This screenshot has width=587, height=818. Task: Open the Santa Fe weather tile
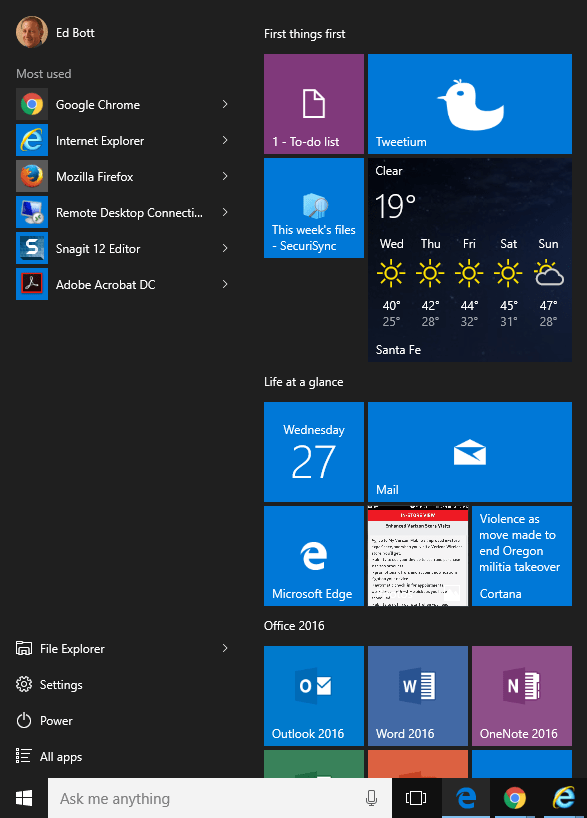click(470, 260)
